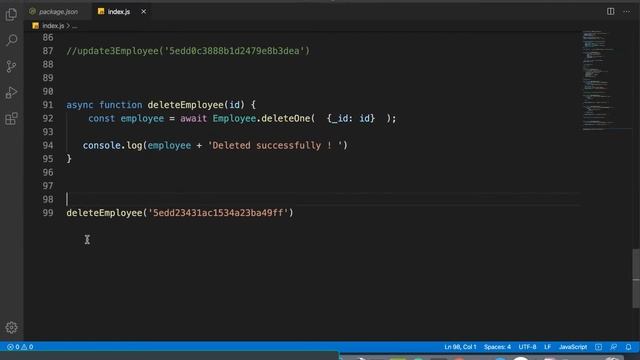Click the vertical scrollbar thumb
The height and width of the screenshot is (360, 640).
636,278
